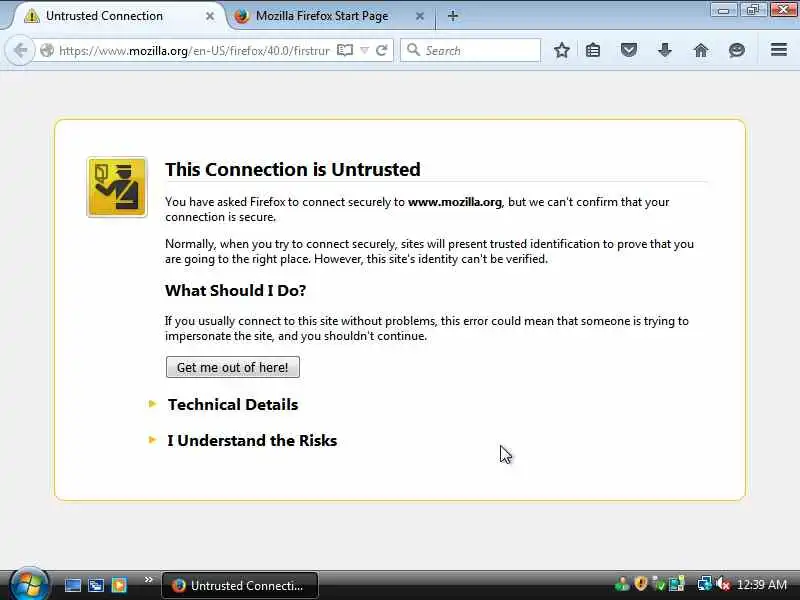Switch to Mozilla Firefox Start Page tab
This screenshot has width=800, height=600.
coord(330,16)
